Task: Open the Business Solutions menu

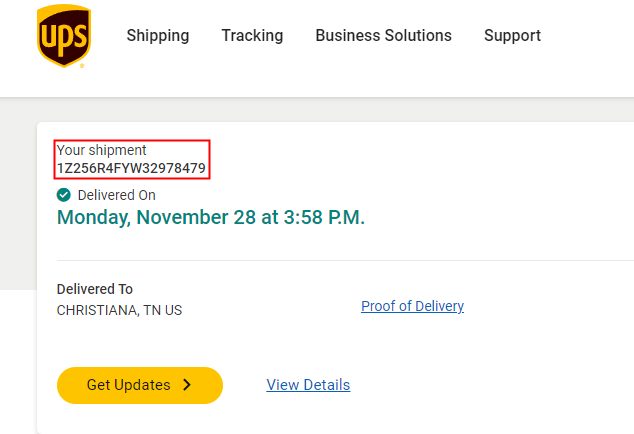Action: [x=383, y=36]
